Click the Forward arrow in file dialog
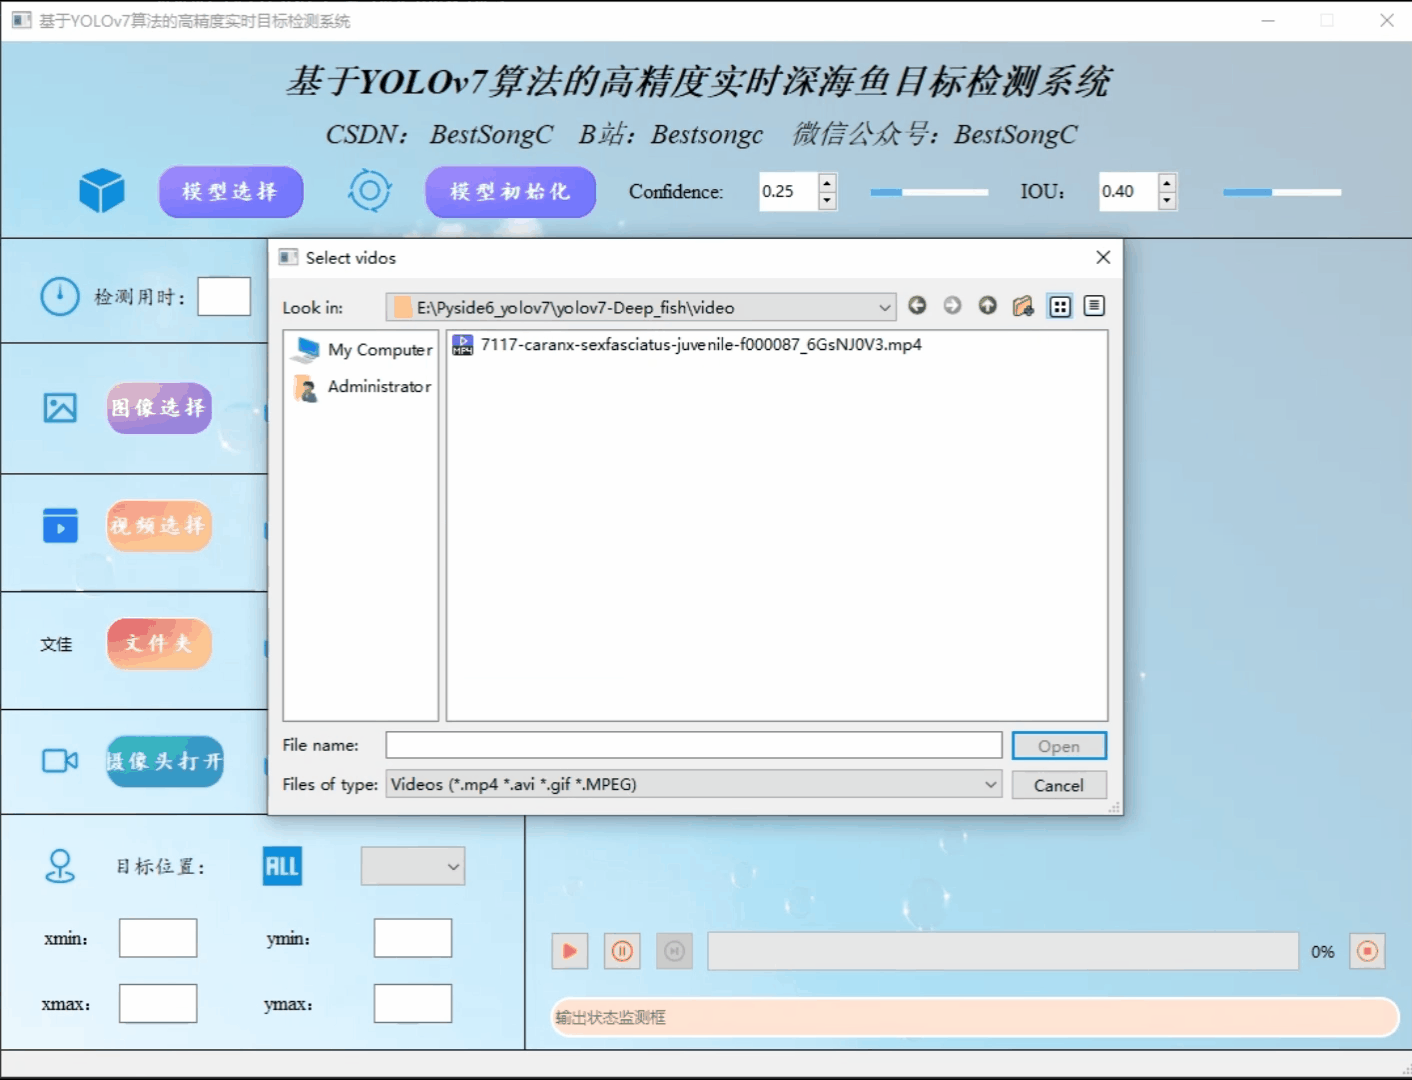This screenshot has height=1080, width=1412. (952, 306)
